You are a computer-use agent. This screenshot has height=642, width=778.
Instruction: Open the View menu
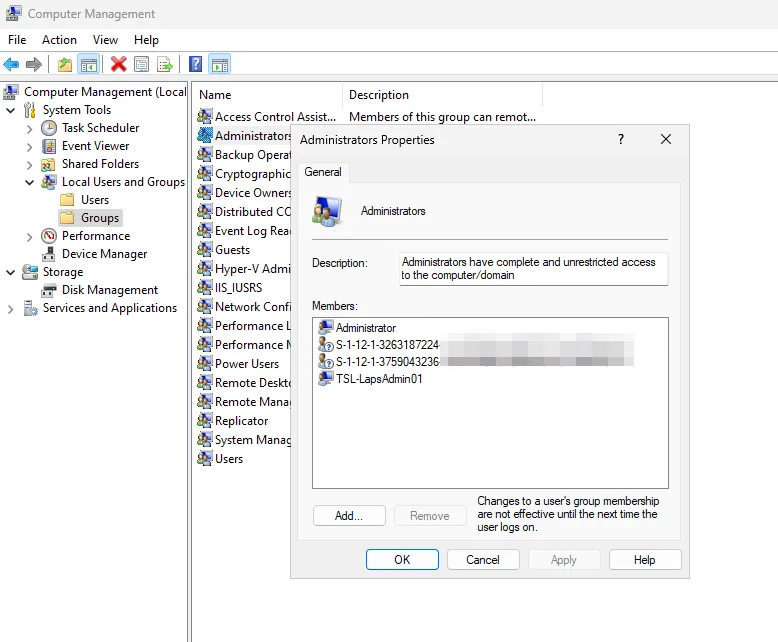105,40
